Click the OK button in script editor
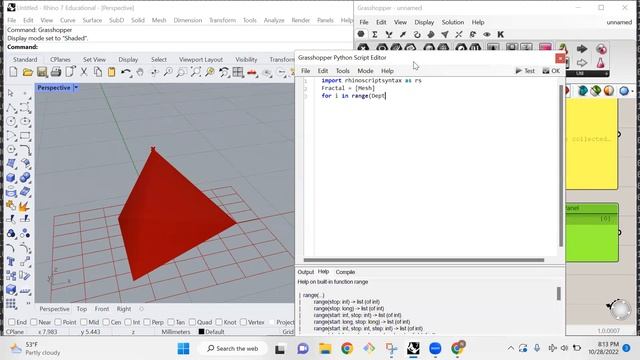The height and width of the screenshot is (360, 640). (551, 71)
